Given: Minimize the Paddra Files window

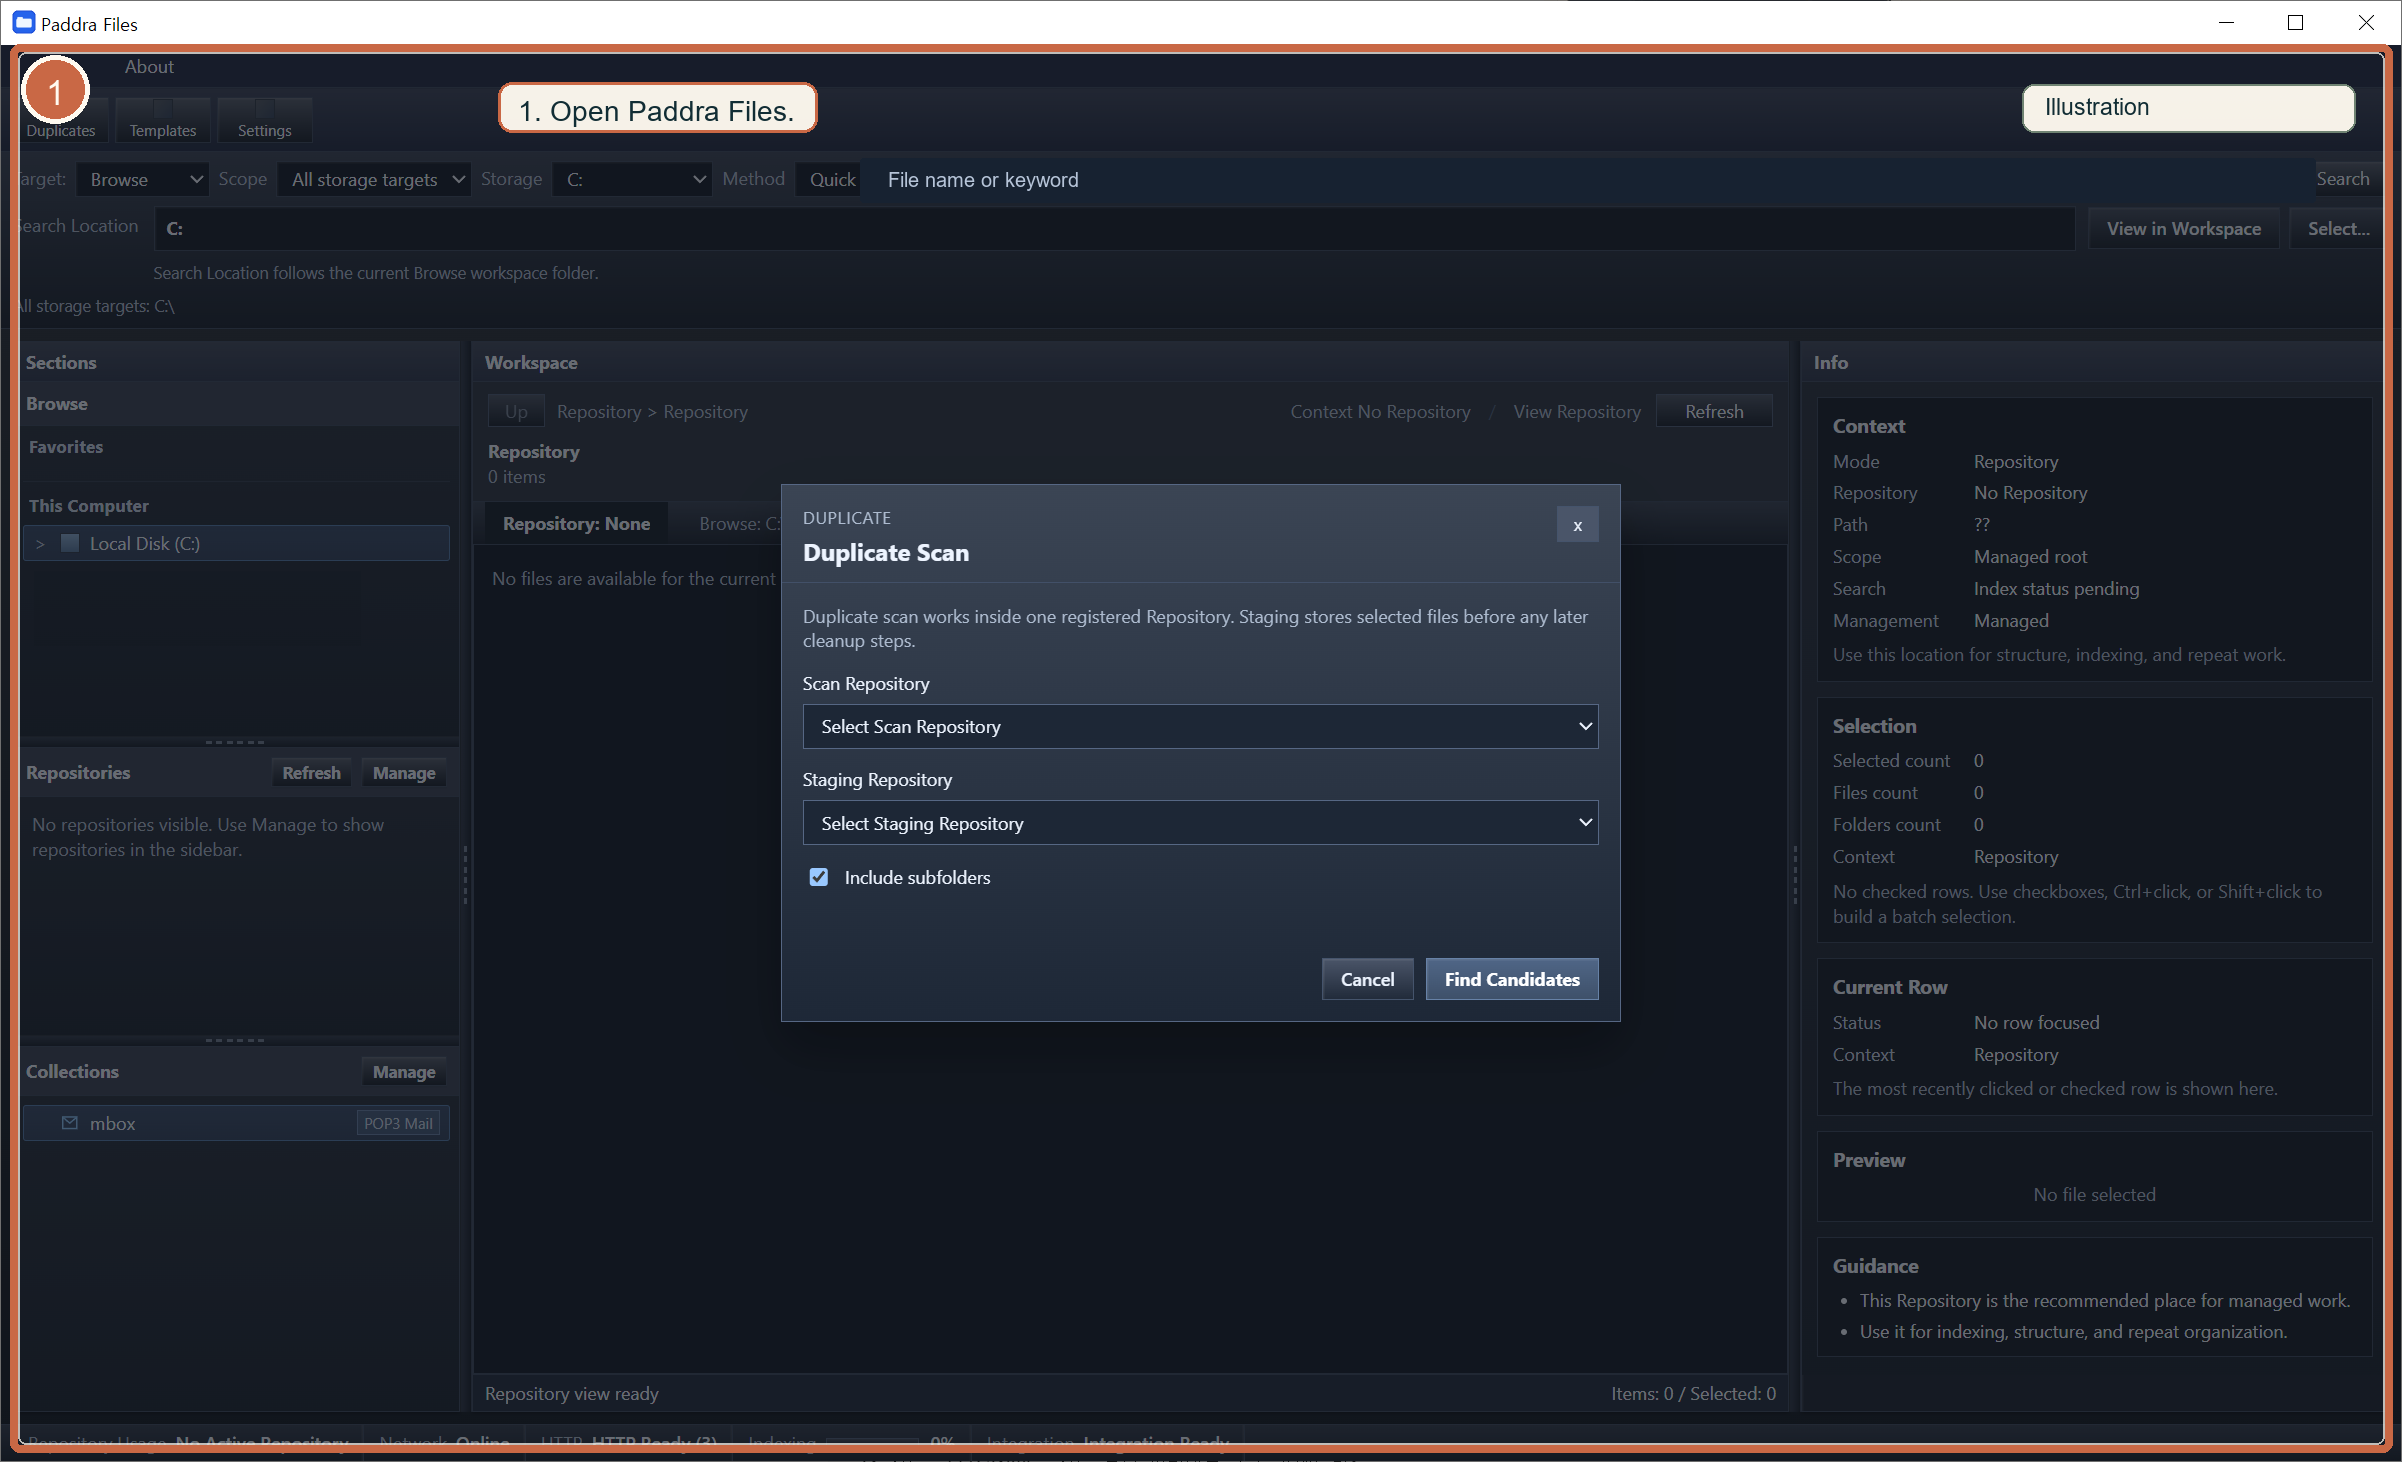Looking at the screenshot, I should tap(2226, 23).
